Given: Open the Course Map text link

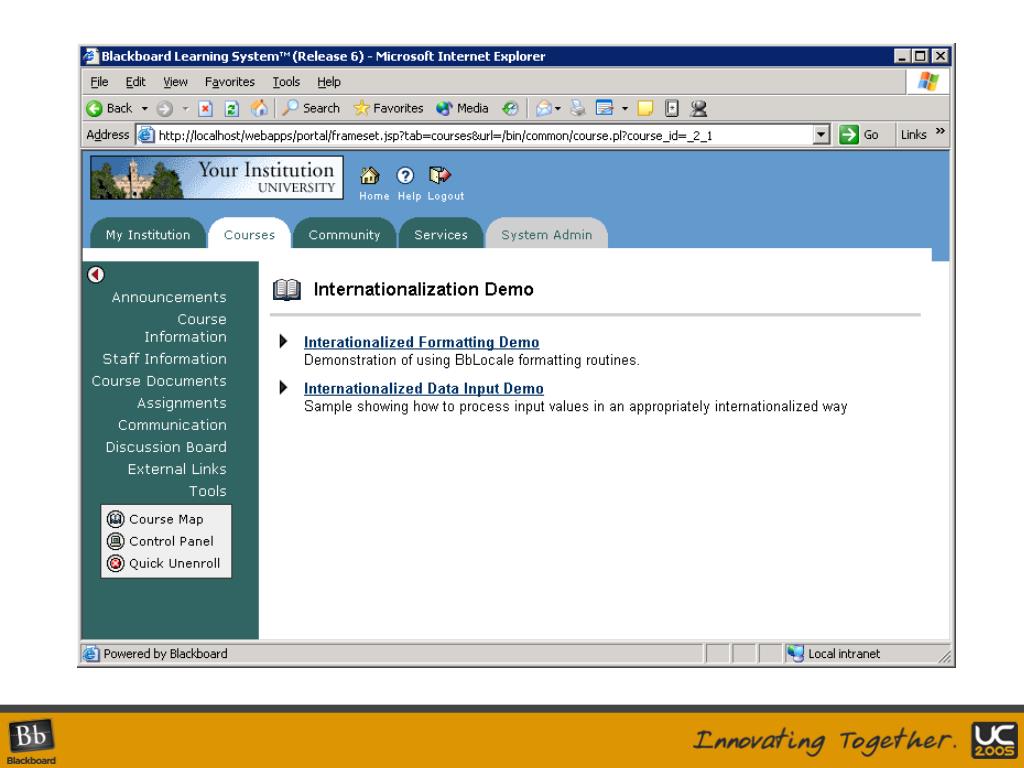Looking at the screenshot, I should click(x=167, y=519).
